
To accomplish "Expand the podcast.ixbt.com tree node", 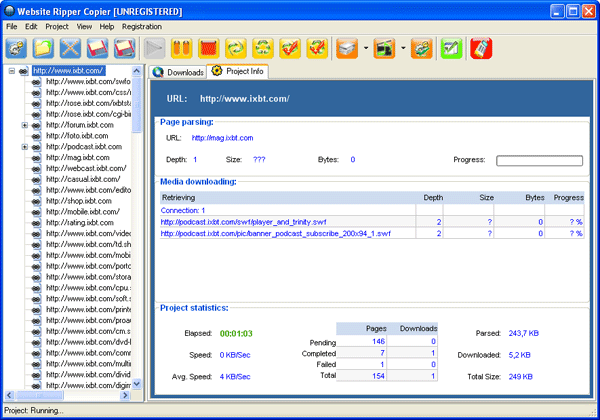I will pyautogui.click(x=24, y=147).
